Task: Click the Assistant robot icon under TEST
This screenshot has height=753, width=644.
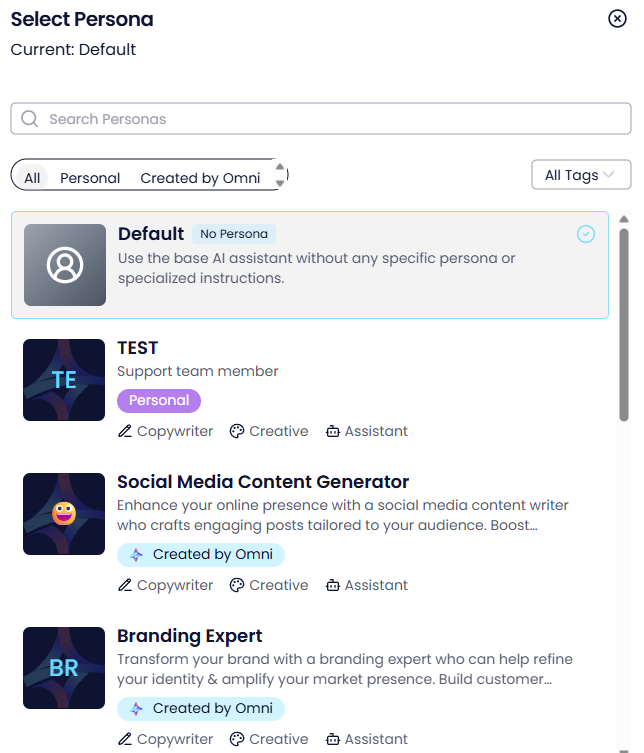Action: pos(331,431)
